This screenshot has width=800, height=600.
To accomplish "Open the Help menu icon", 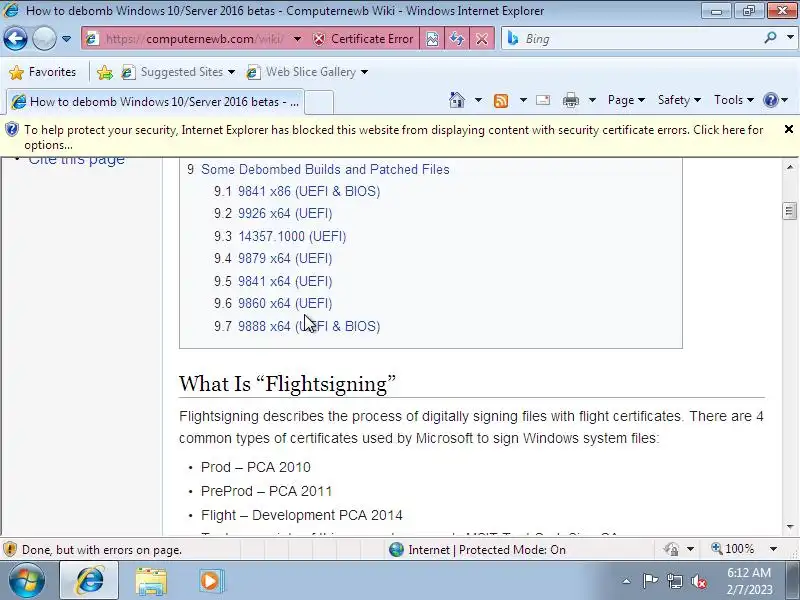I will (776, 100).
